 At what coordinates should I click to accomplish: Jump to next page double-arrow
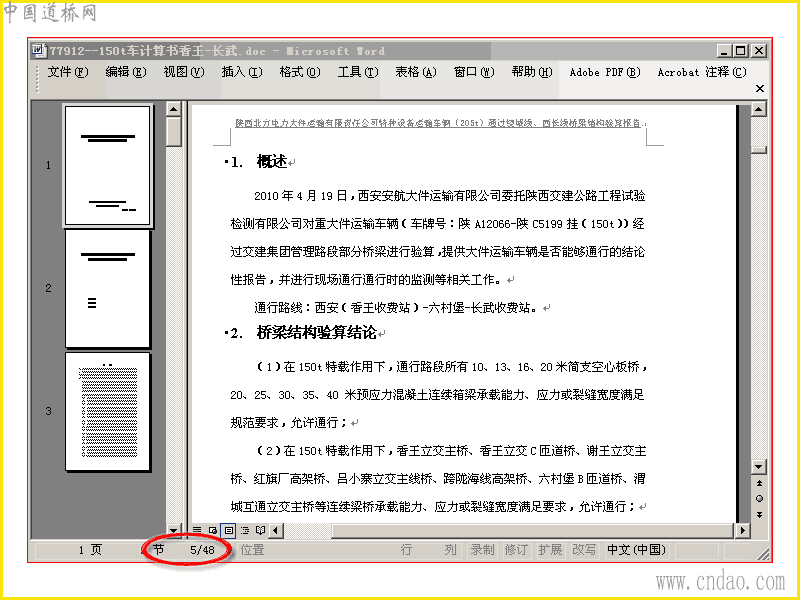pos(759,514)
